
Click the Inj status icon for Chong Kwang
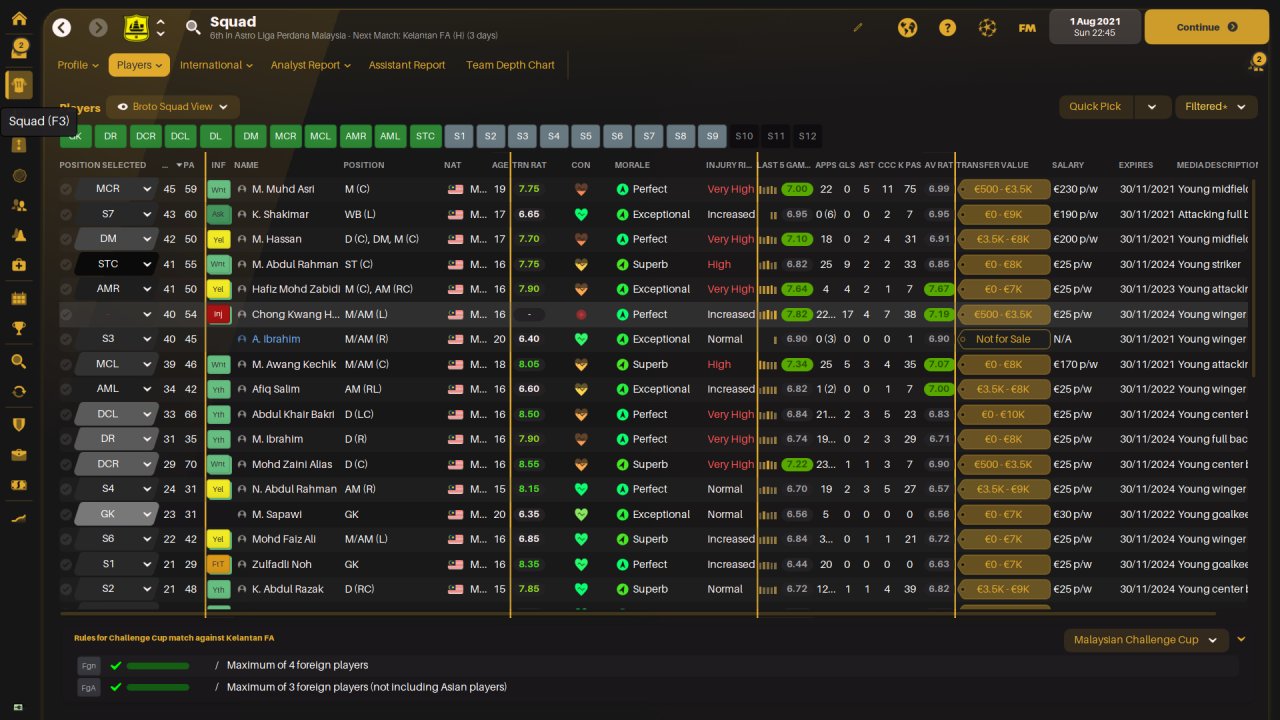(219, 314)
